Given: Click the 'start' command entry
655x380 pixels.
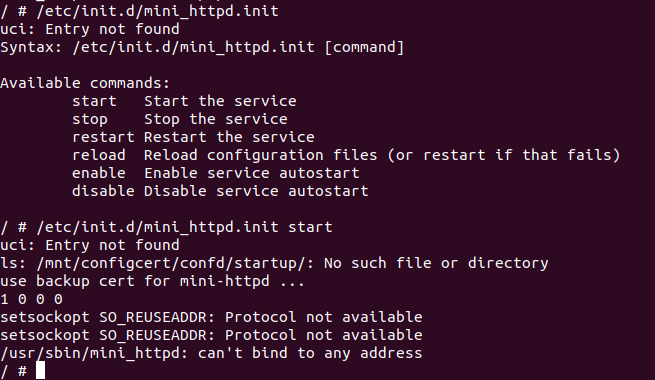Looking at the screenshot, I should tap(94, 101).
